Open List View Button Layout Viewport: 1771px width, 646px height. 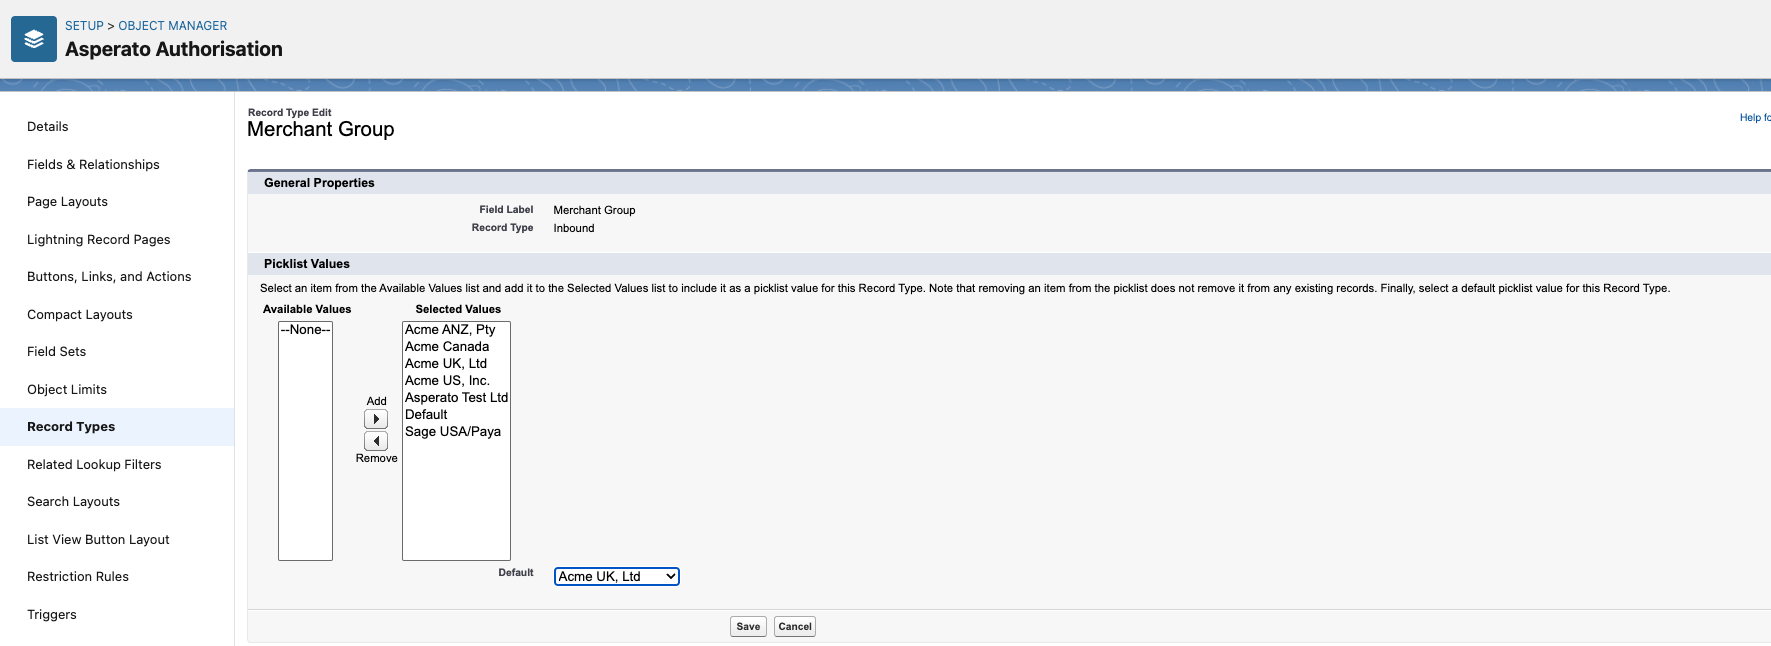point(98,539)
